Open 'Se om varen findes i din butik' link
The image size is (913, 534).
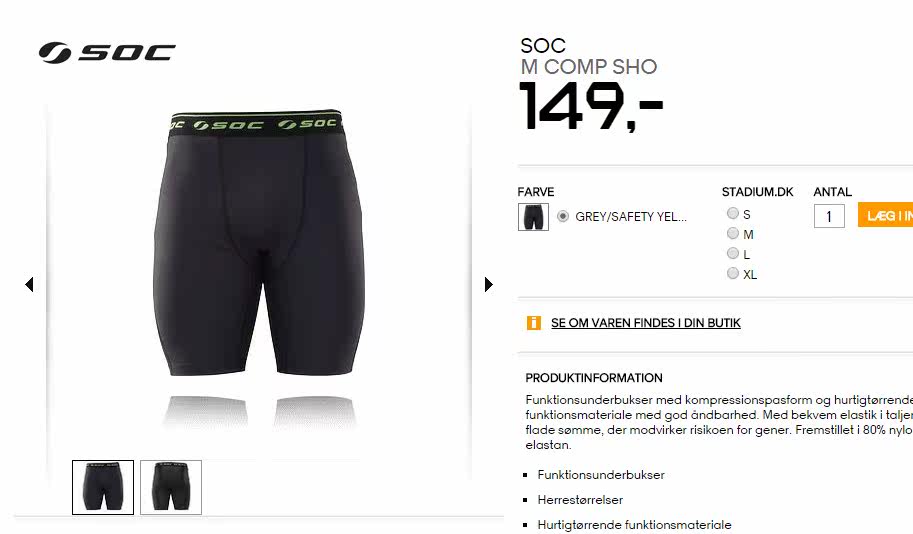pos(646,323)
